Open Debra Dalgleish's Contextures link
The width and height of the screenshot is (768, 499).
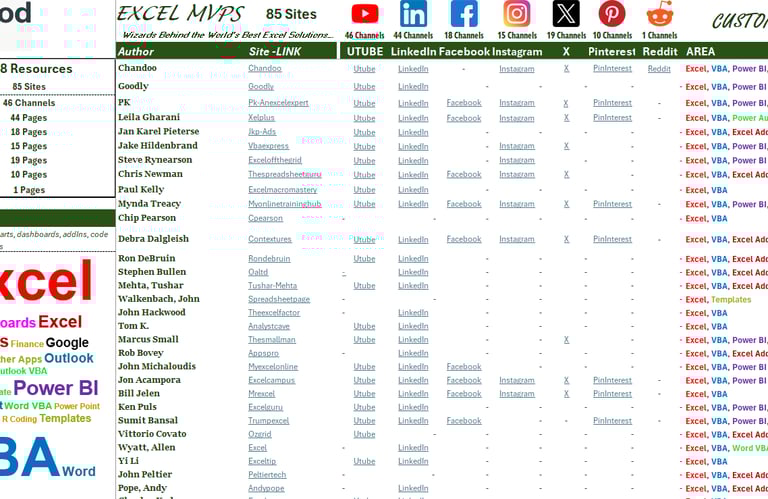pyautogui.click(x=270, y=239)
